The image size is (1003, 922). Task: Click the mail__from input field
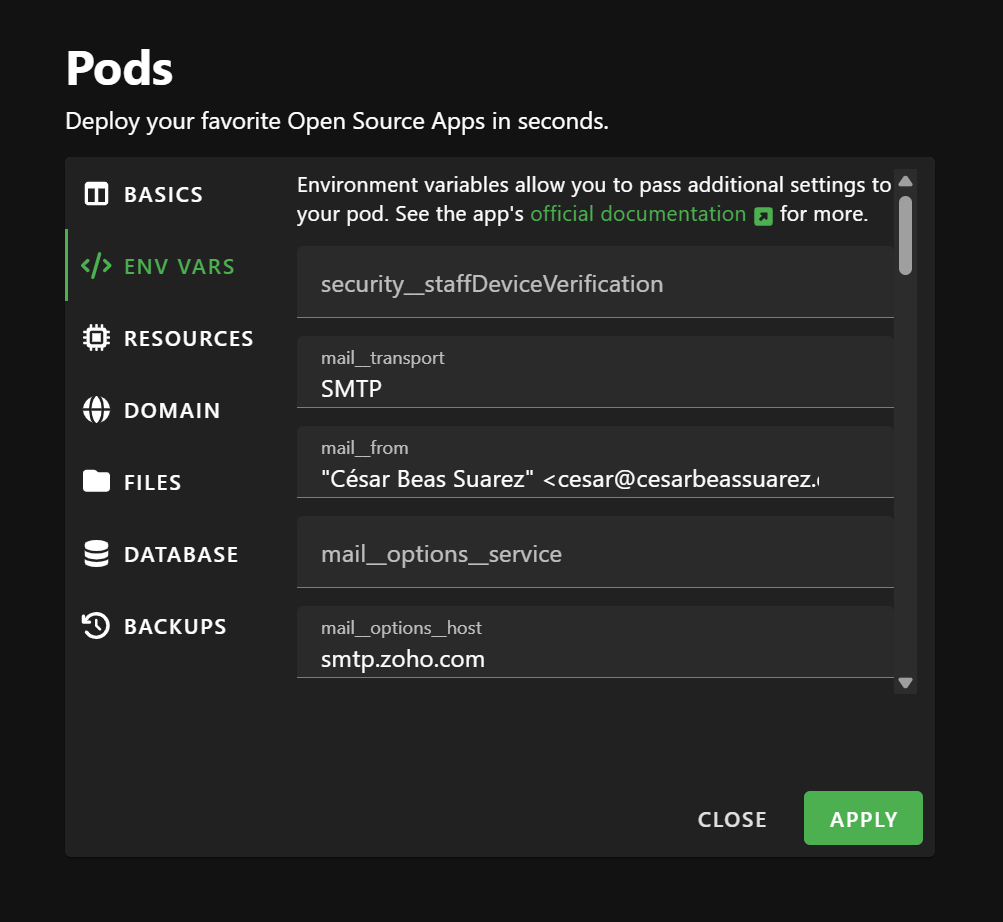pyautogui.click(x=595, y=478)
